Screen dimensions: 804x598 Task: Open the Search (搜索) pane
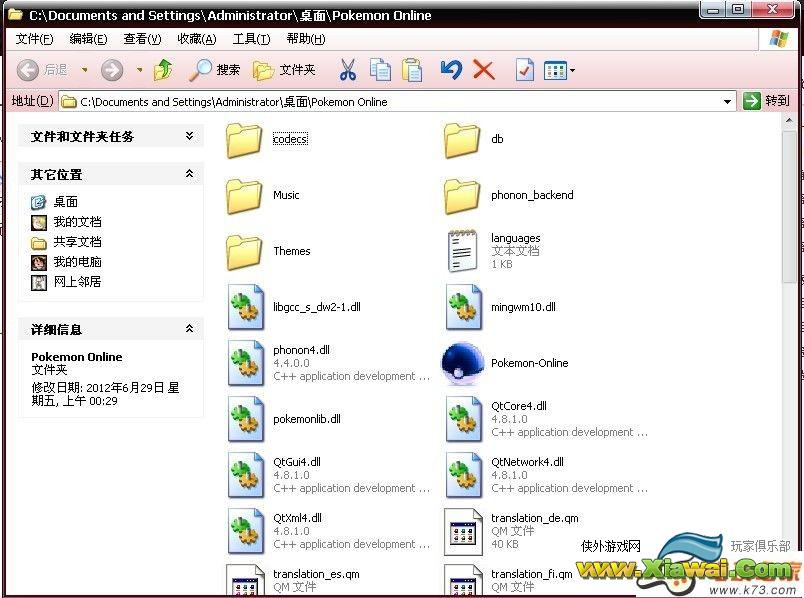[214, 70]
